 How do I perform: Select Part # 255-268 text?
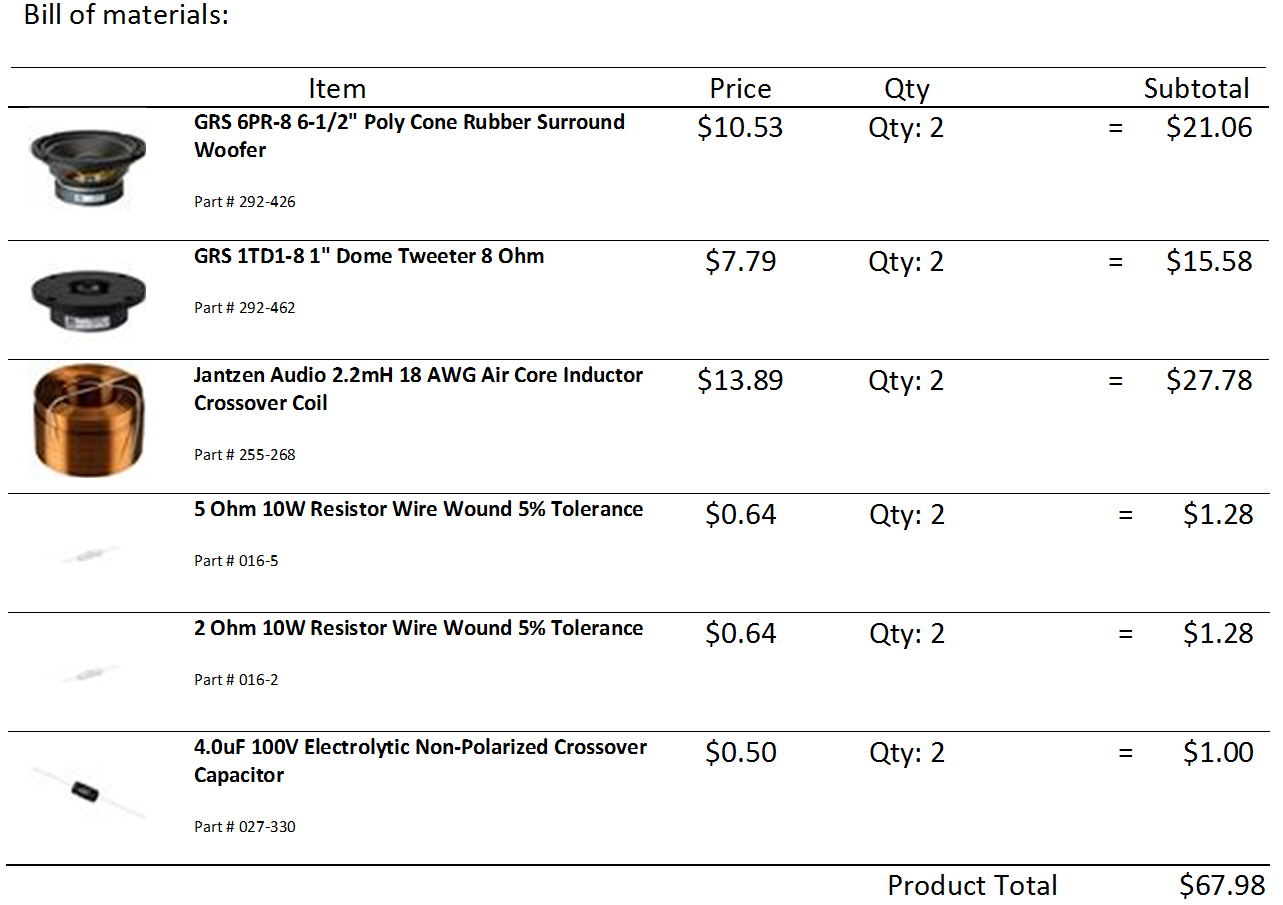click(245, 455)
